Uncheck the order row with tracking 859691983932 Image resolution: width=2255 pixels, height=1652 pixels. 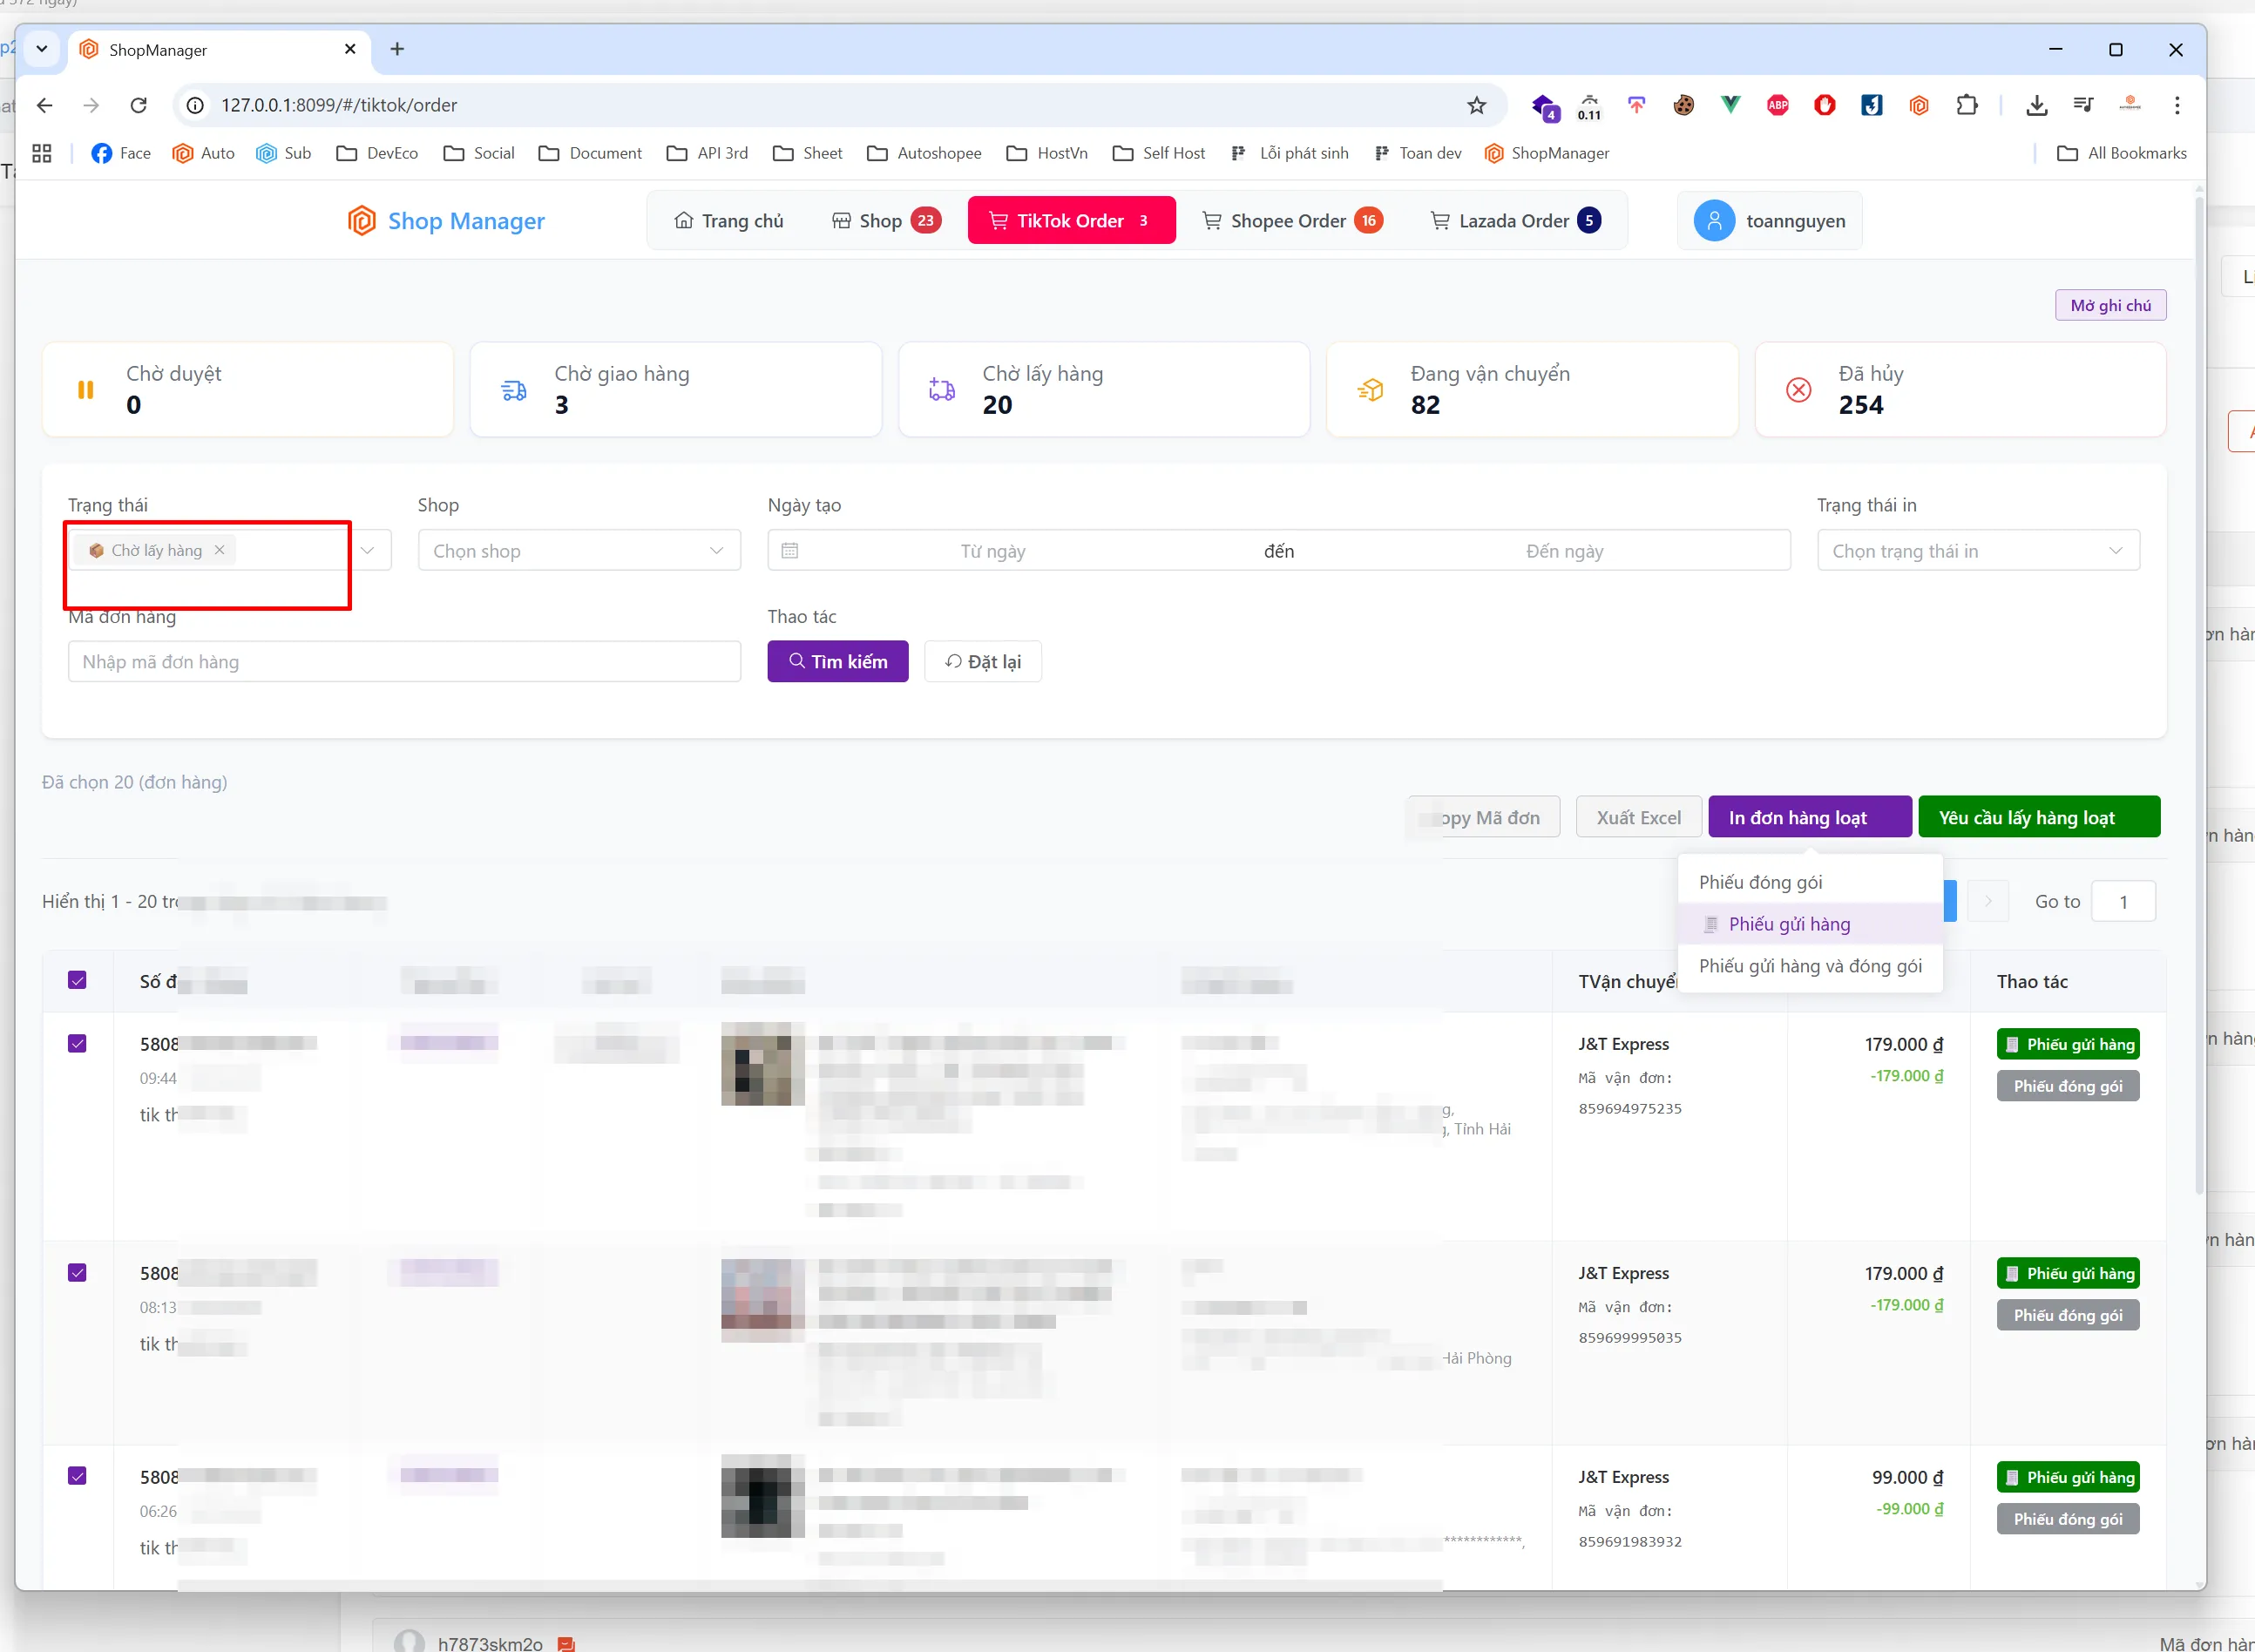click(77, 1475)
